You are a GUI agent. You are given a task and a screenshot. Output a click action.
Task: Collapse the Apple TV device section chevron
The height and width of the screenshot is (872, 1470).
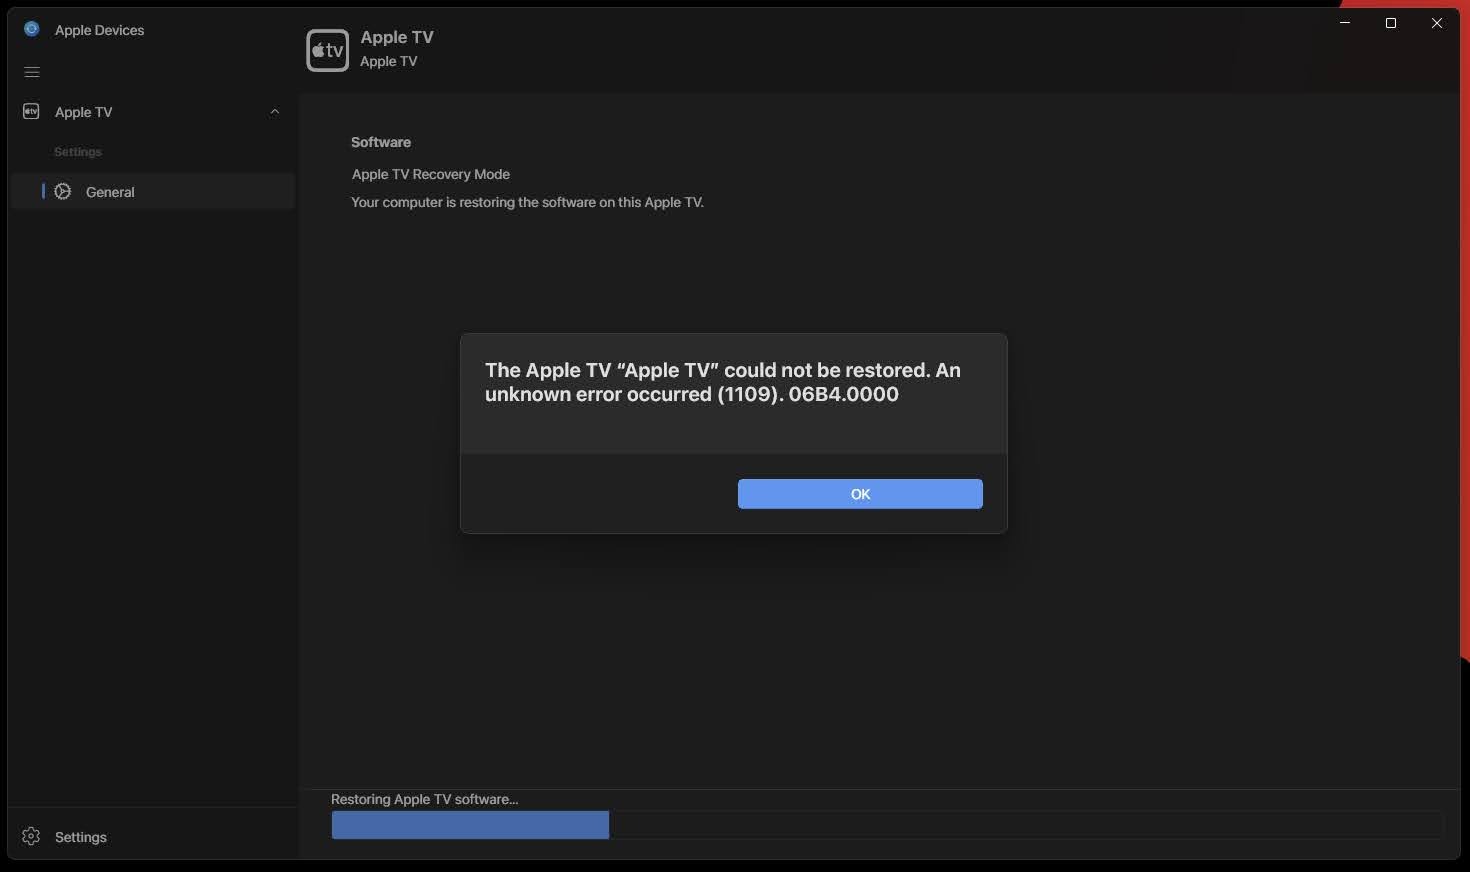point(275,112)
